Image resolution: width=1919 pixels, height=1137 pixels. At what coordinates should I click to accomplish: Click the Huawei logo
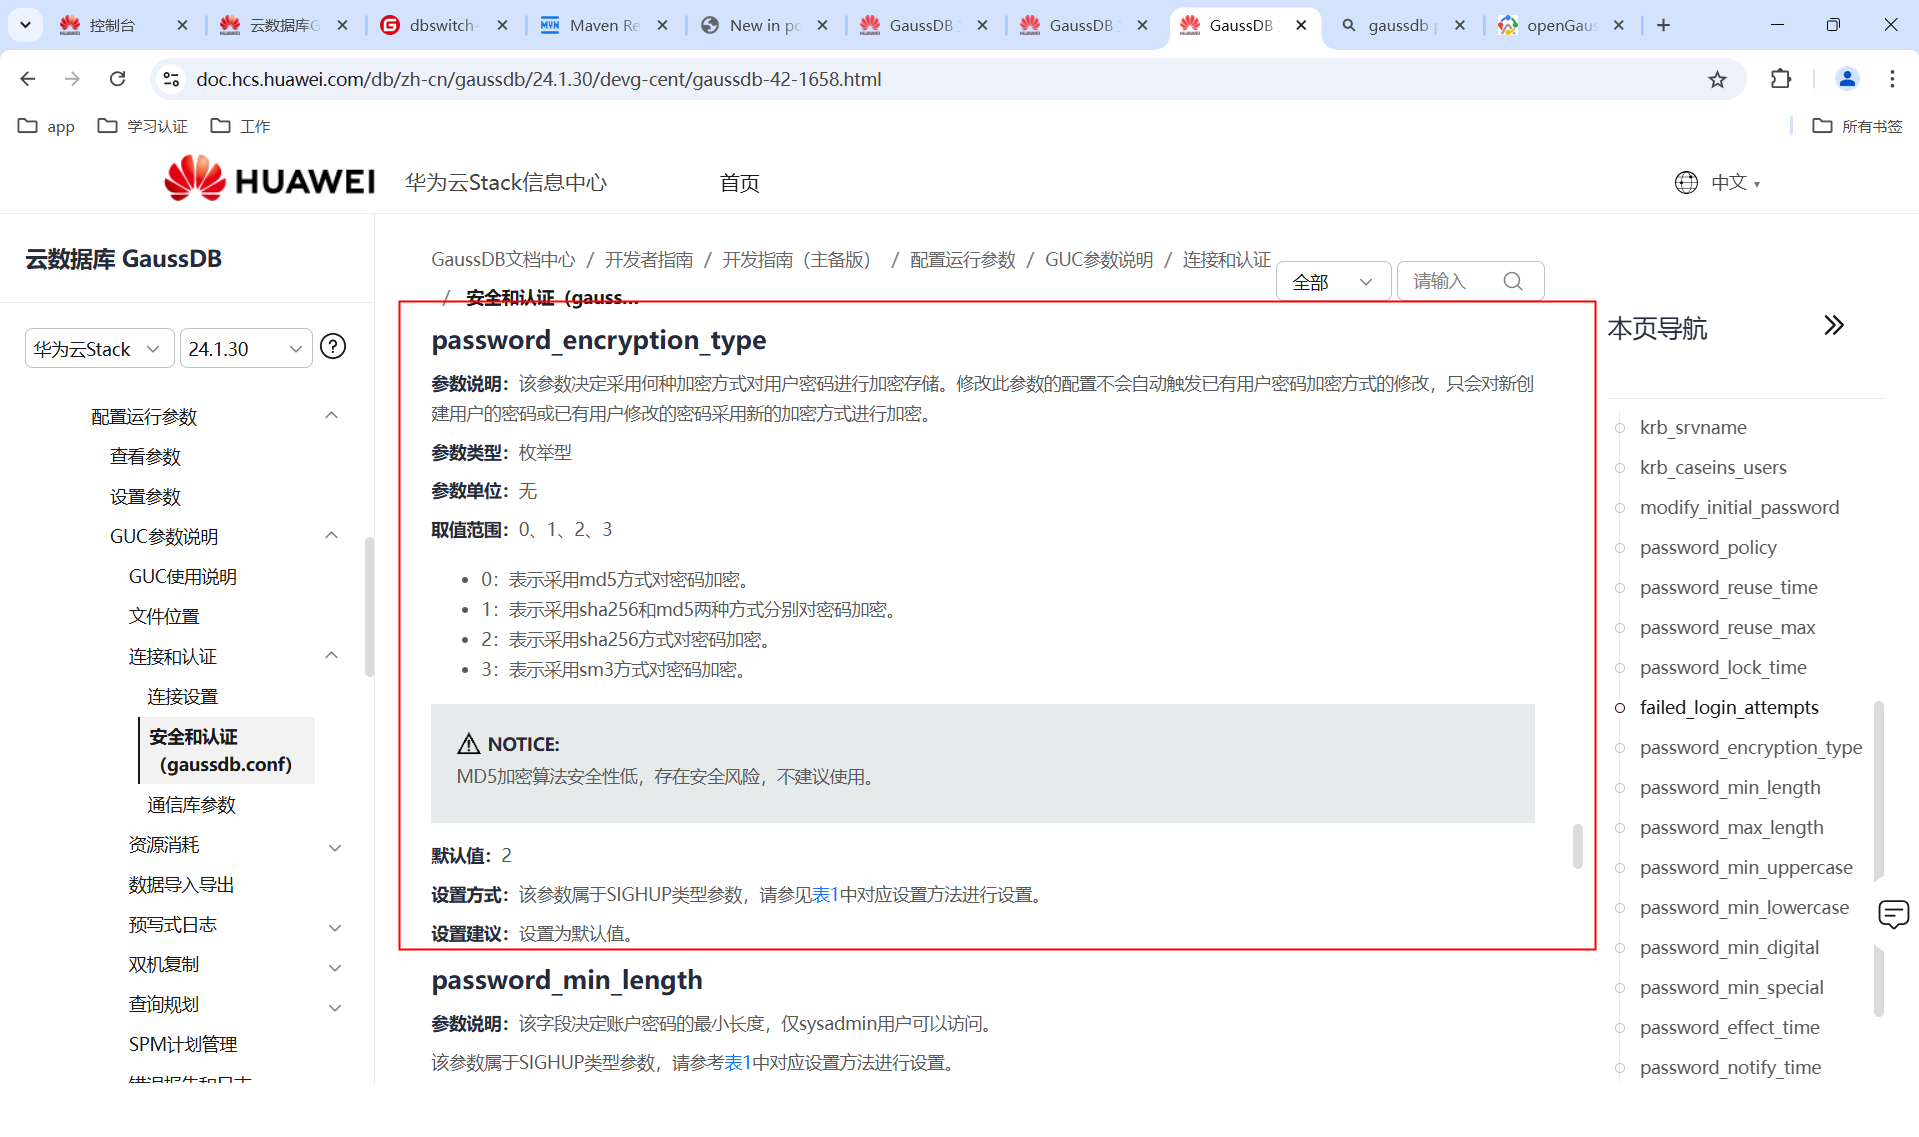tap(270, 180)
